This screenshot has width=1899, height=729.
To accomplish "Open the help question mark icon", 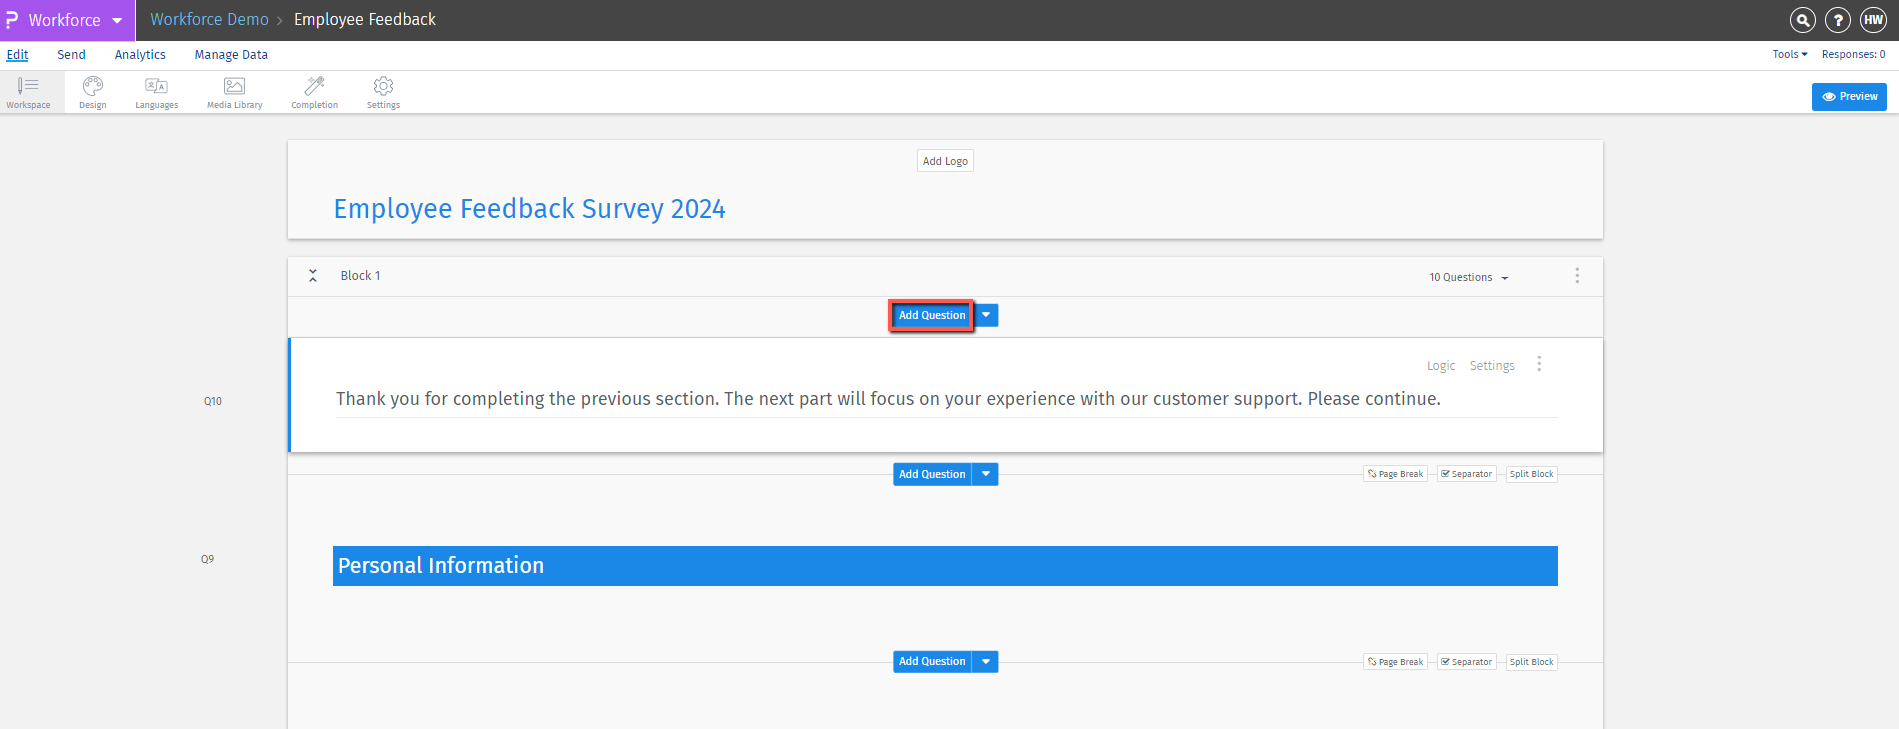I will click(x=1838, y=20).
